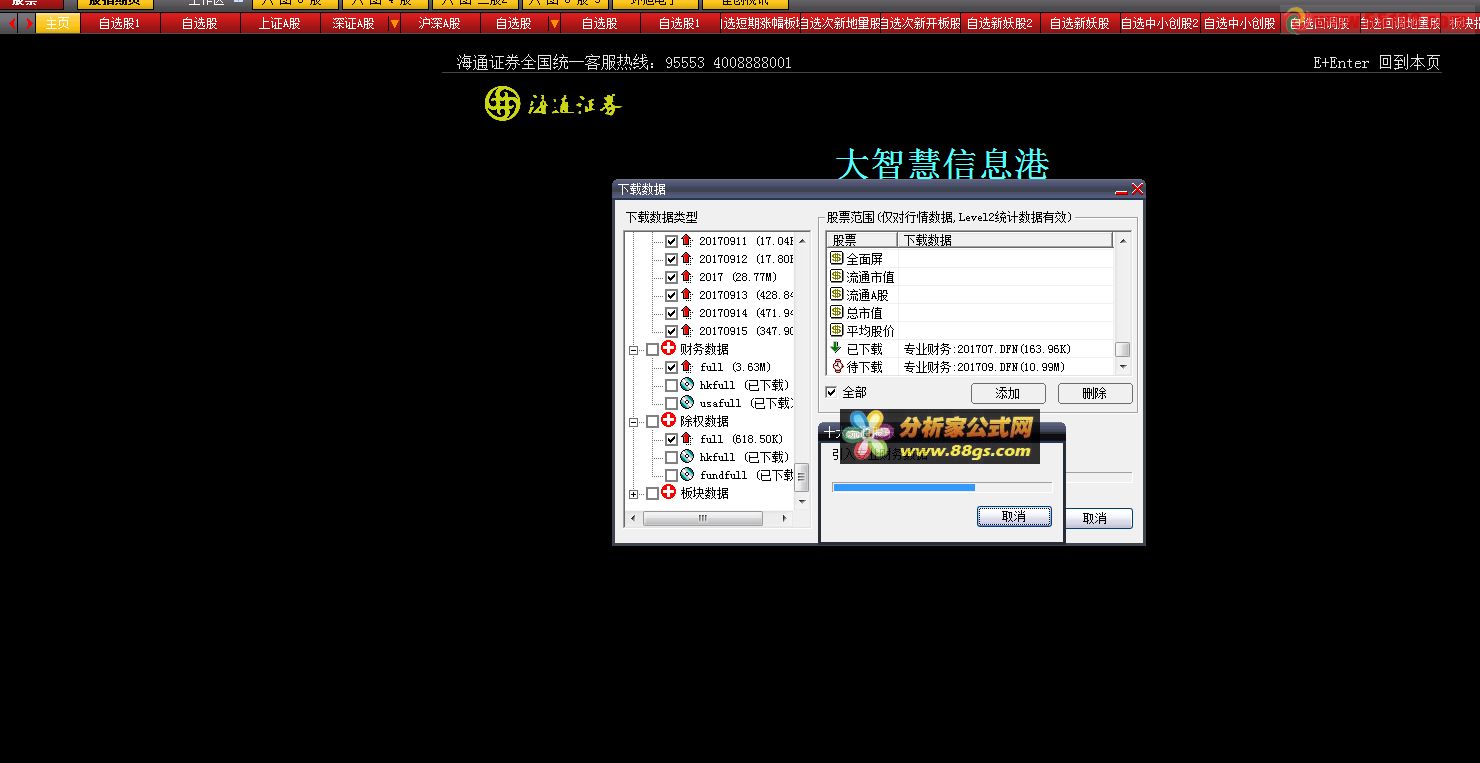1480x763 pixels.
Task: Click red arrow icon beside 20170911
Action: (x=687, y=241)
